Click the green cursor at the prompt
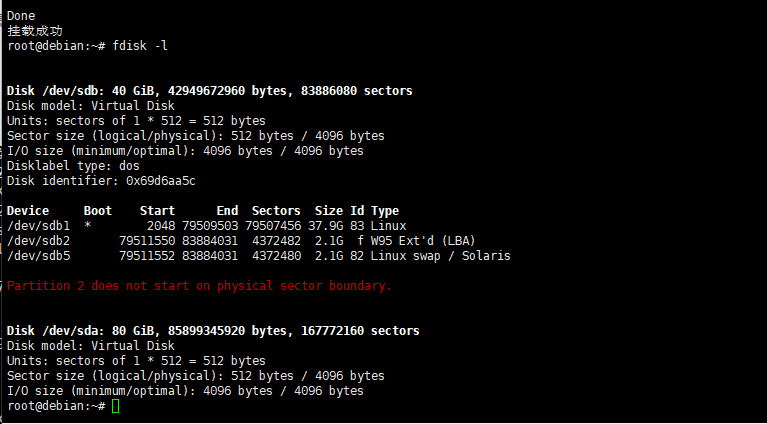 point(116,406)
